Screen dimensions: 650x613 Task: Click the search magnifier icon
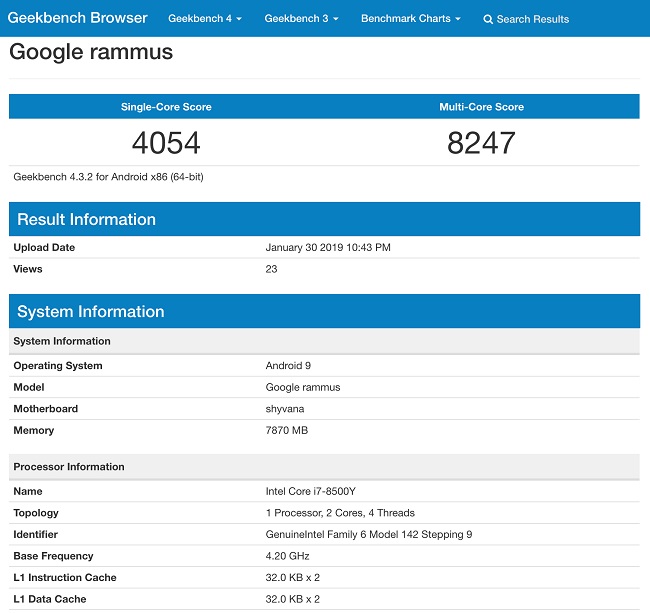(488, 20)
